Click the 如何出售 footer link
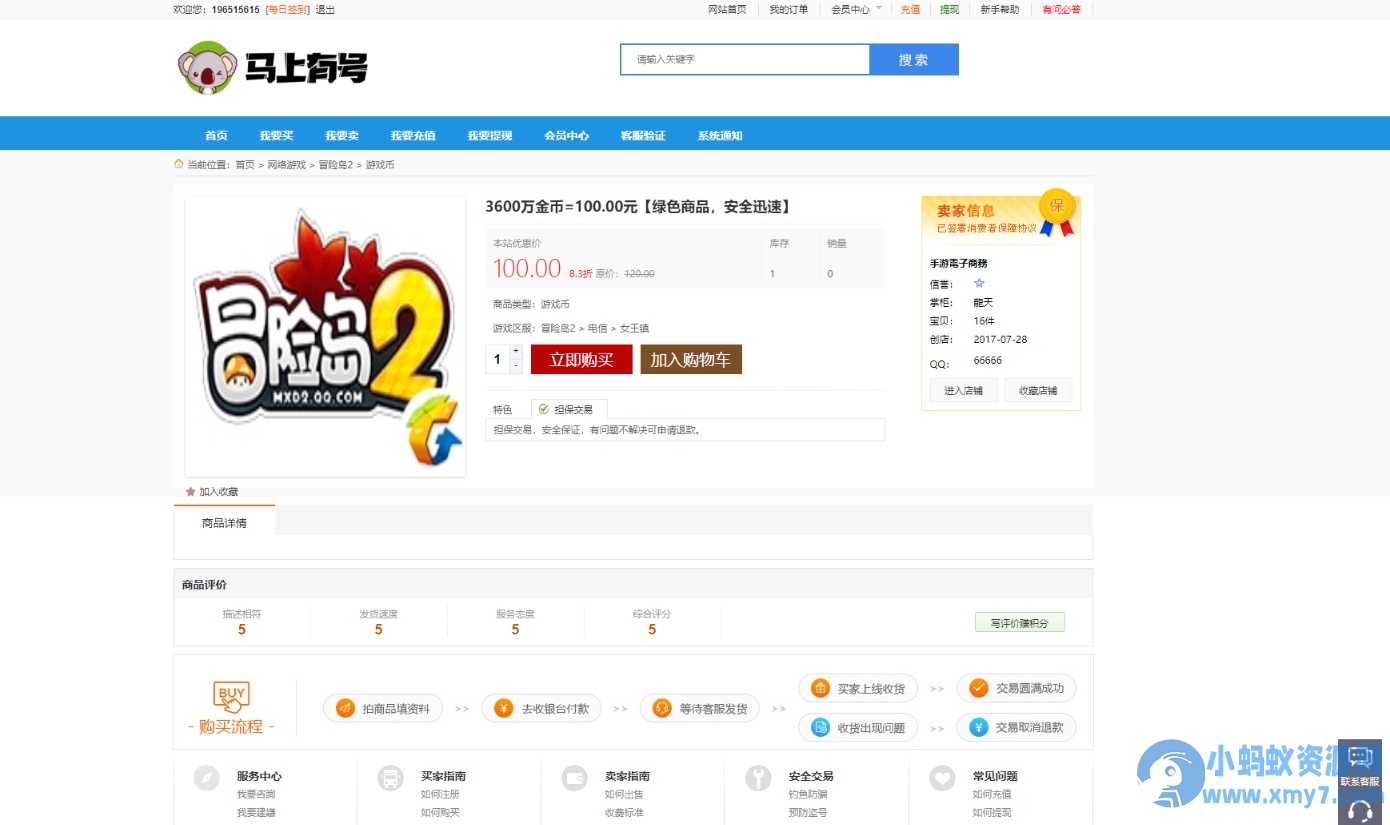 pos(624,794)
